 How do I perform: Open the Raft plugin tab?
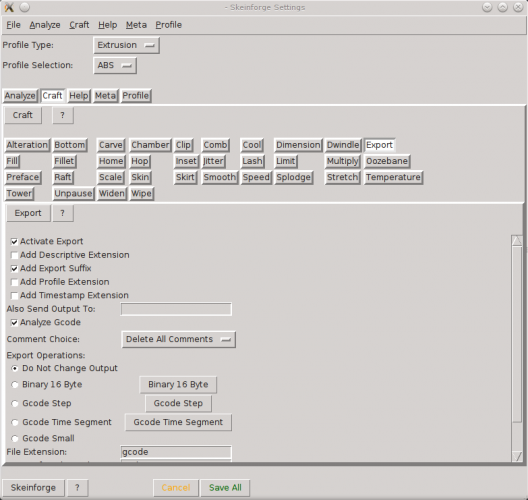(x=63, y=177)
